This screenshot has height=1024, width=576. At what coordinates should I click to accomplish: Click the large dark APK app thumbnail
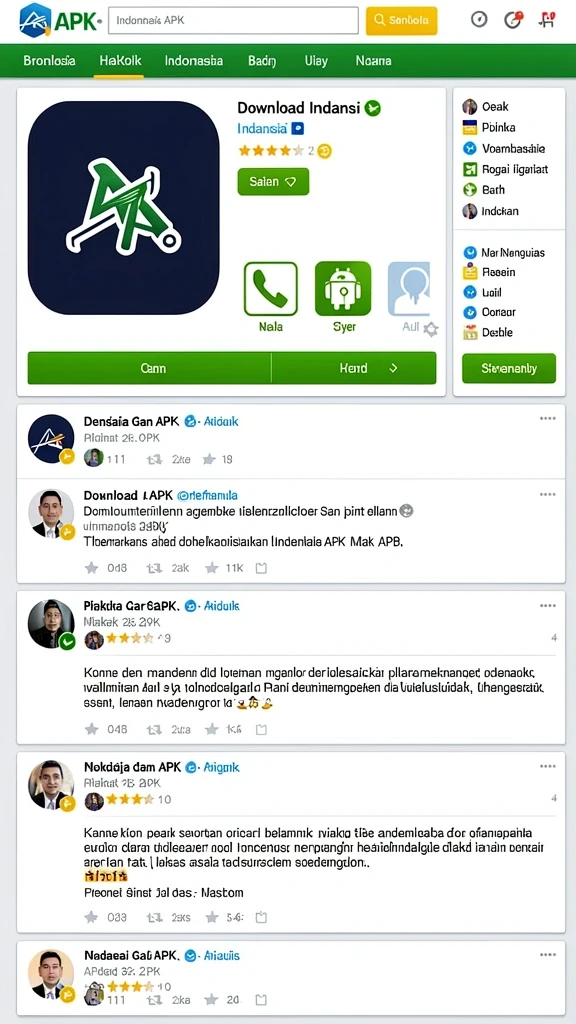(123, 208)
